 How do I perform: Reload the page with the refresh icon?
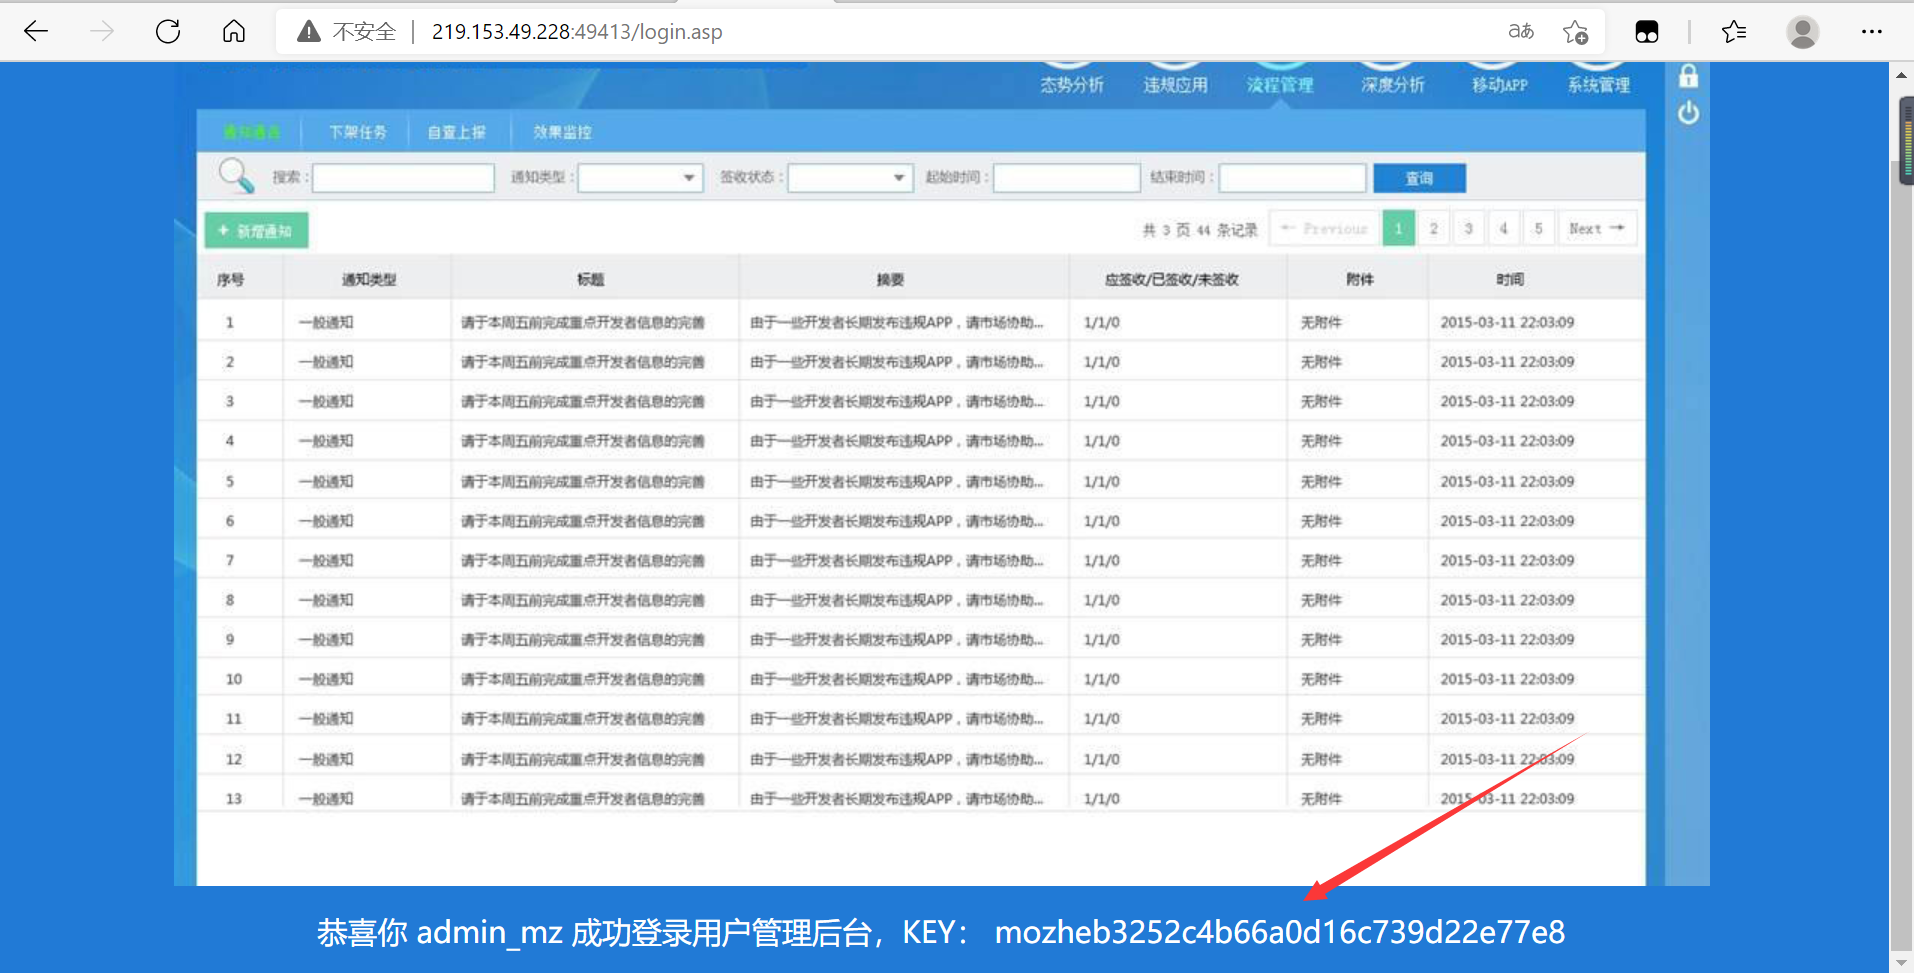click(x=168, y=31)
